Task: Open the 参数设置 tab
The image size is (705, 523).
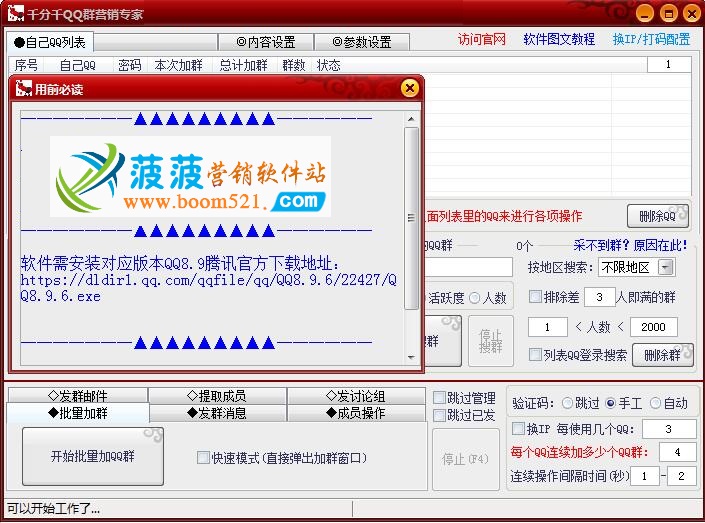Action: [x=362, y=42]
